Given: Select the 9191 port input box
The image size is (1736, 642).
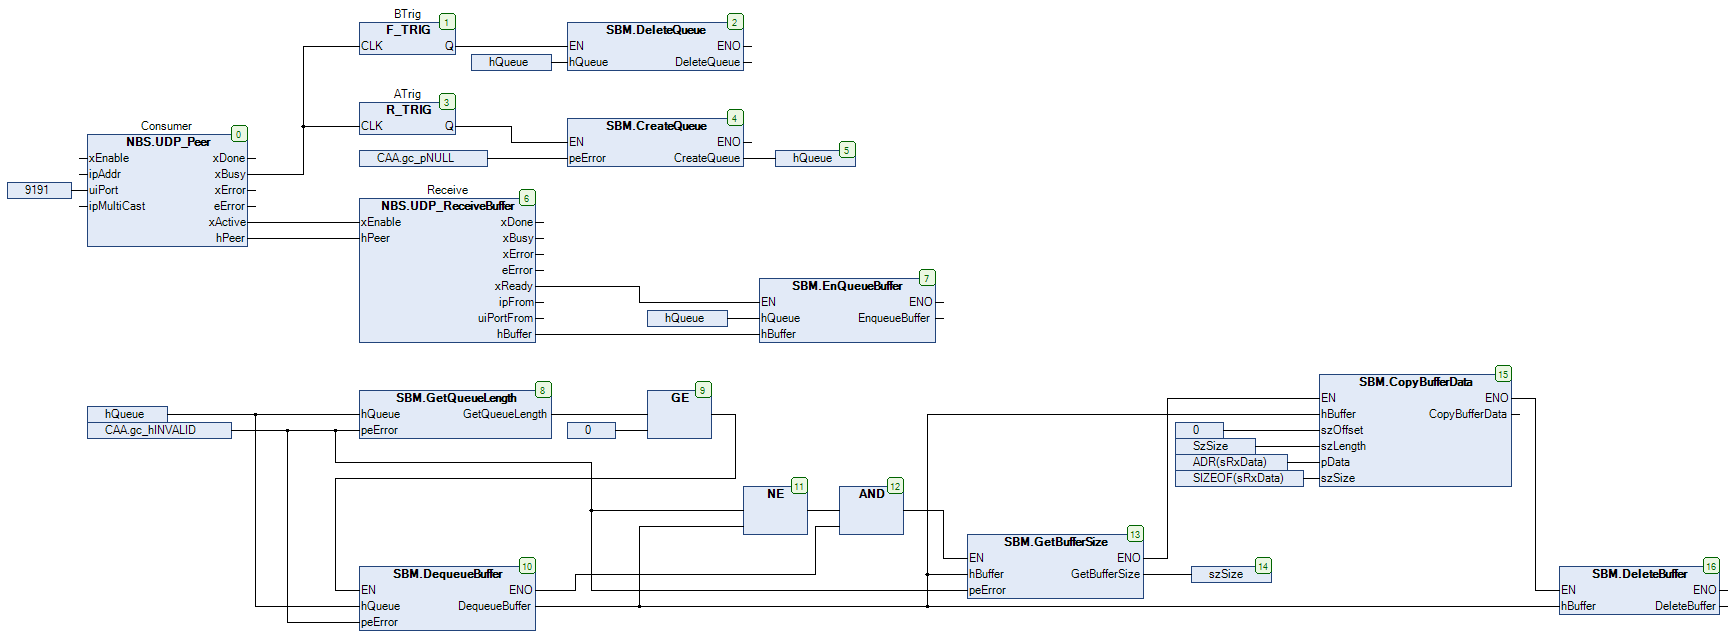Looking at the screenshot, I should pyautogui.click(x=39, y=190).
